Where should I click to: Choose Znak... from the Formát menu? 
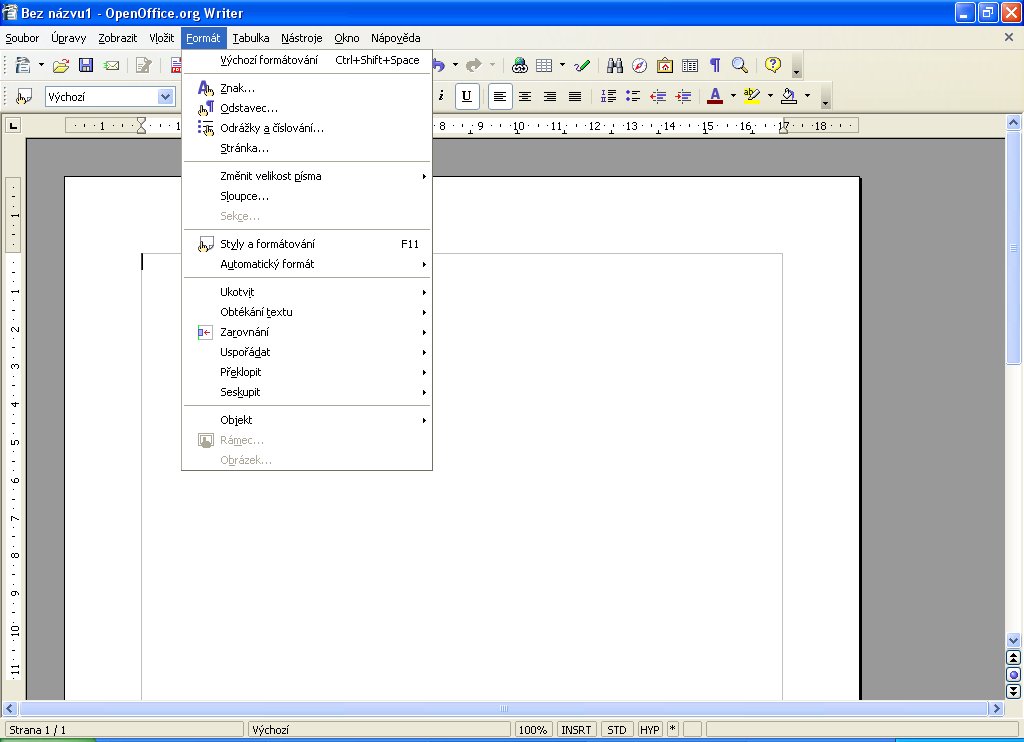coord(307,88)
